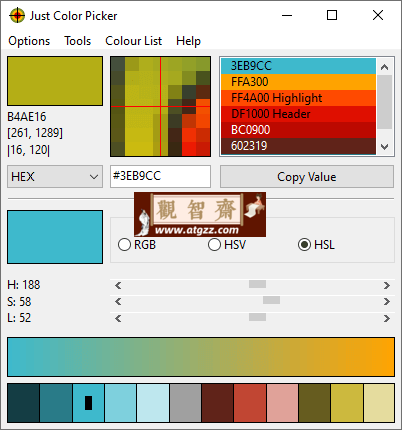Pick the dark olive palette swatch

[x=315, y=403]
